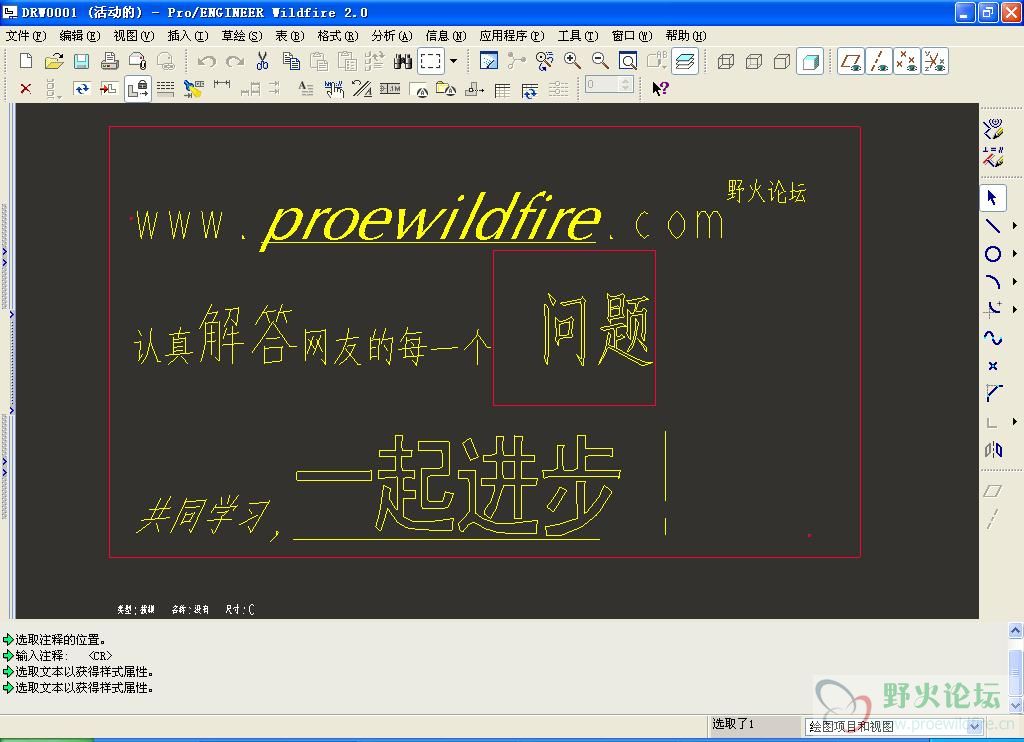1024x742 pixels.
Task: Toggle datum axes display
Action: (x=879, y=61)
